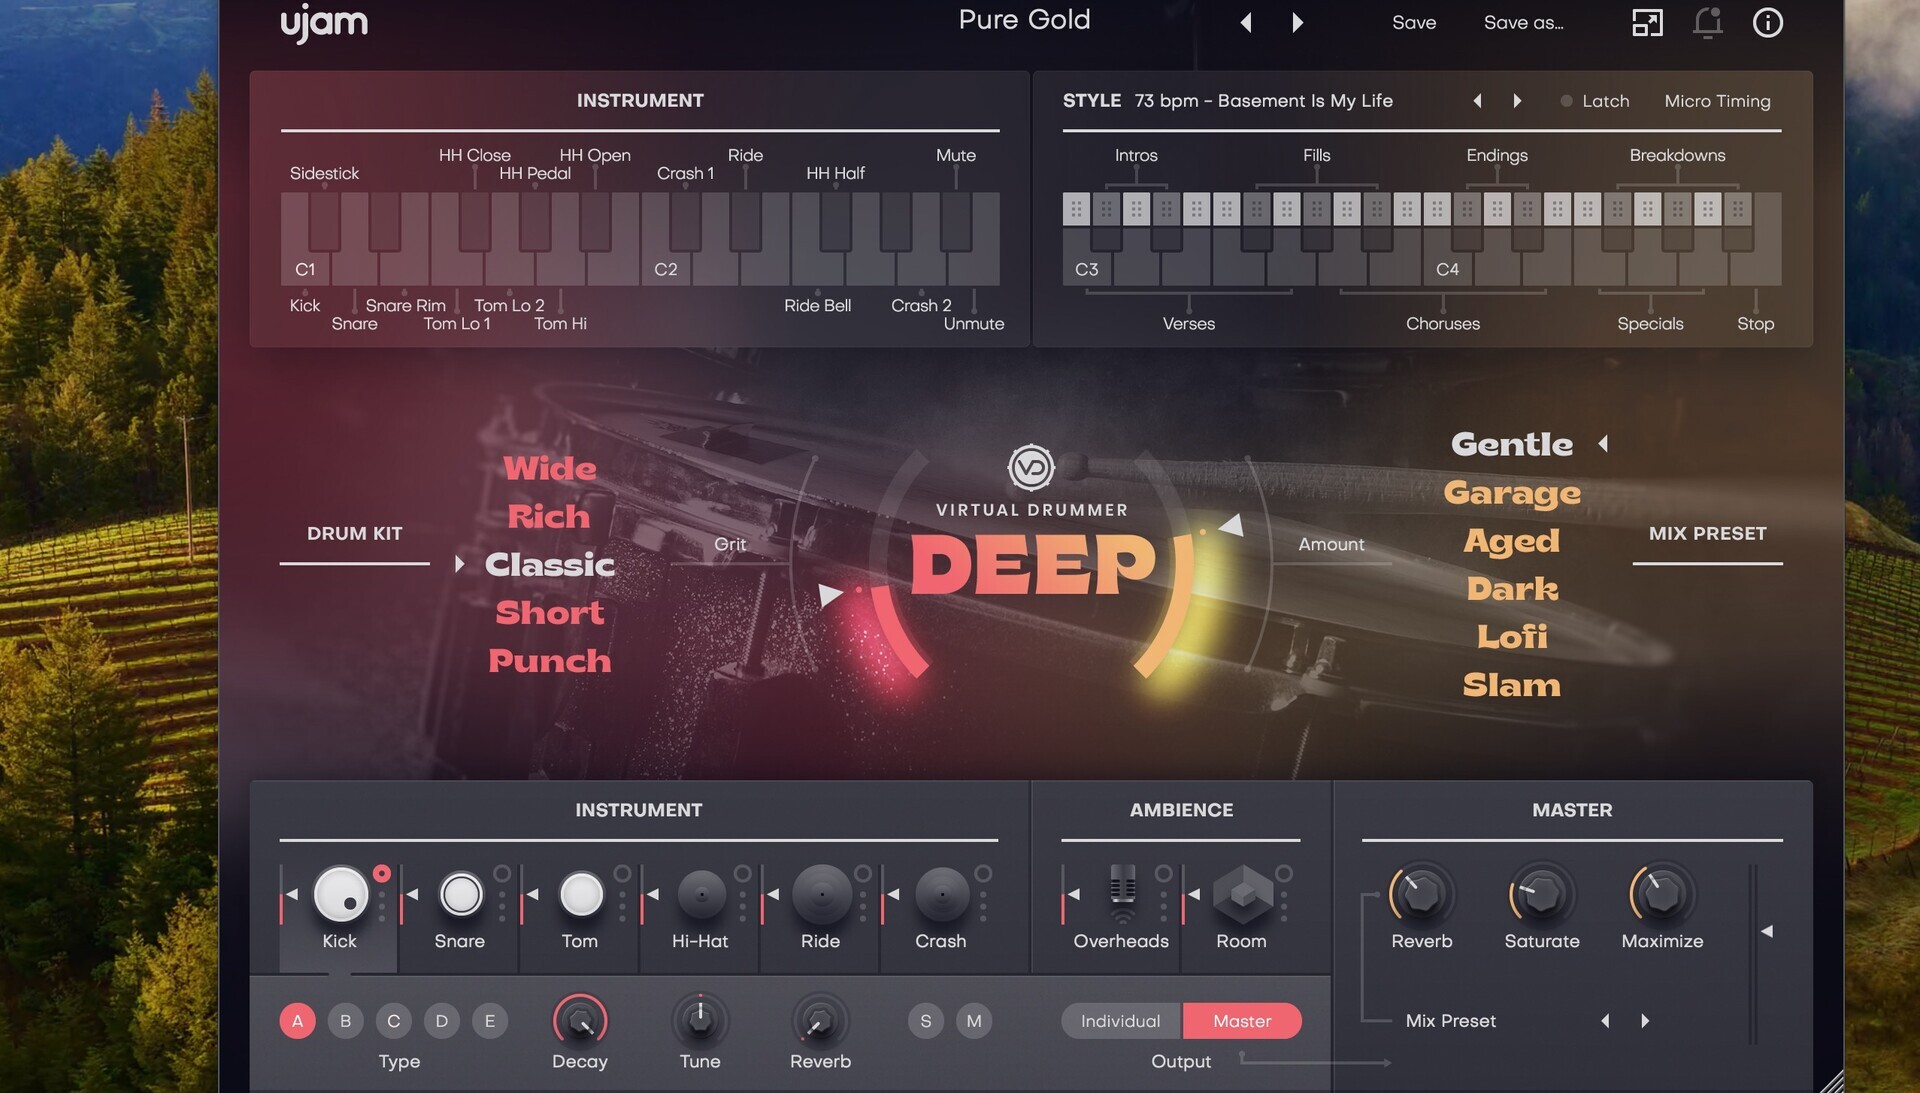Choose the Dark mix preset
1920x1093 pixels.
tap(1512, 588)
